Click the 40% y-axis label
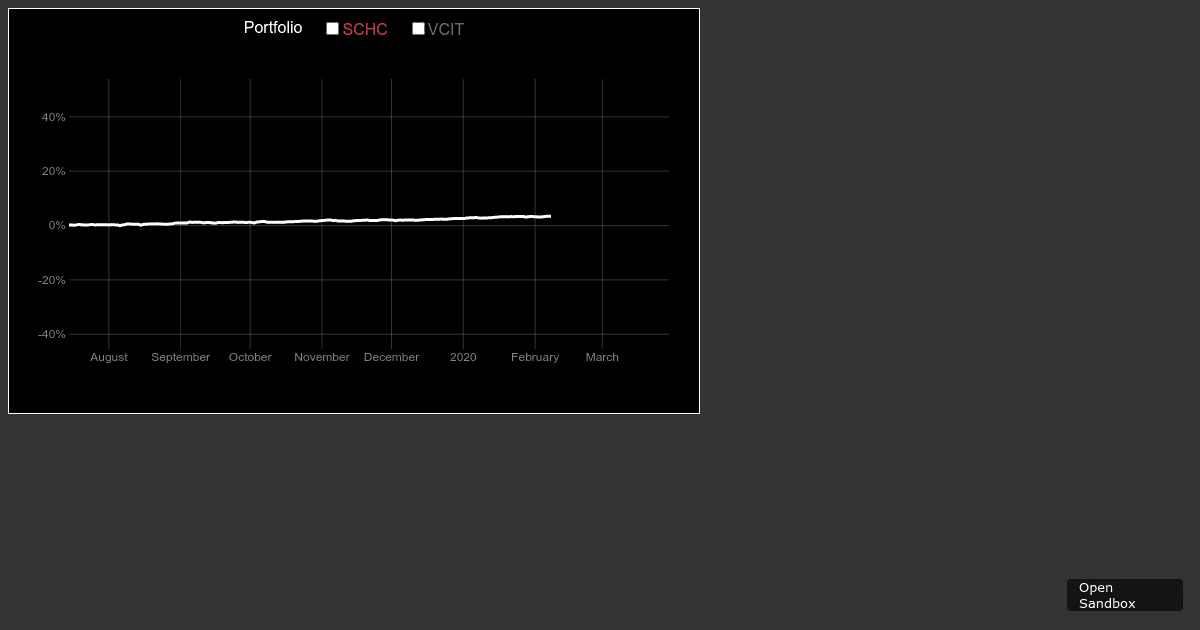This screenshot has width=1200, height=630. [53, 117]
